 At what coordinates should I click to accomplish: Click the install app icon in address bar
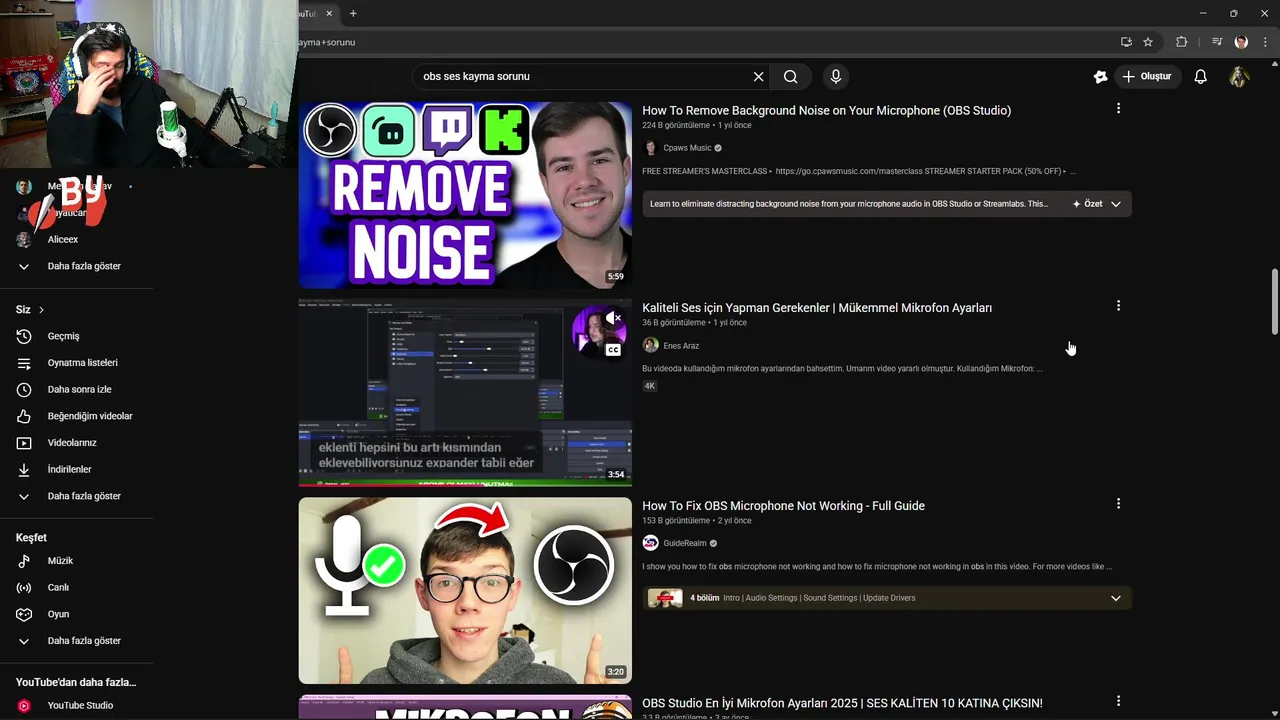click(1126, 42)
